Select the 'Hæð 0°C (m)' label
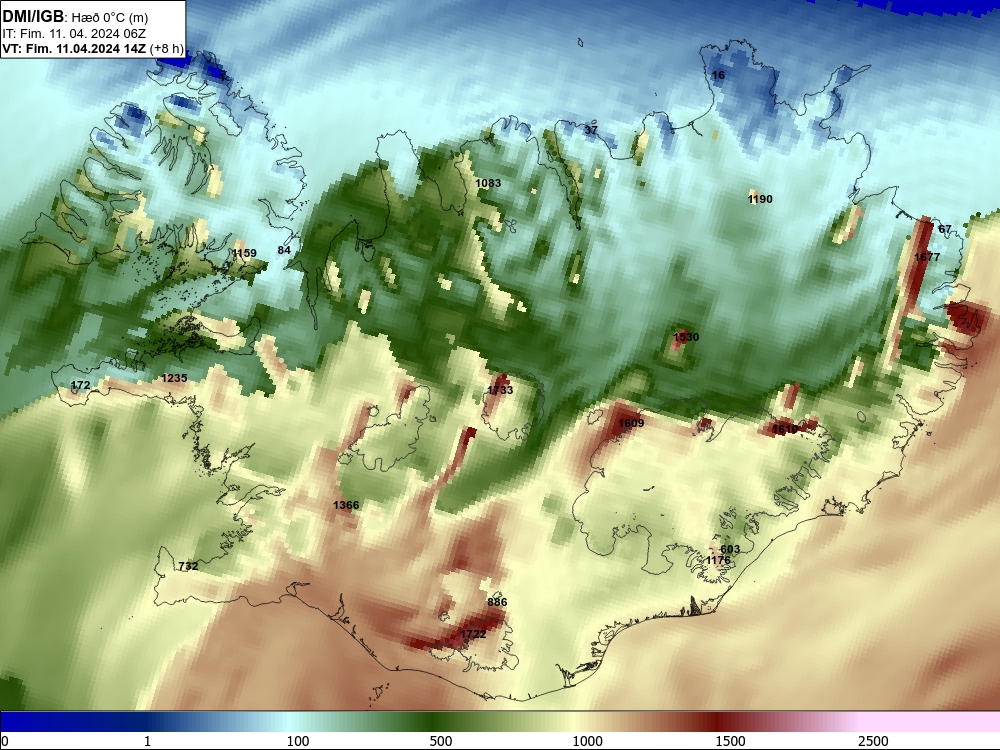The height and width of the screenshot is (750, 1000). [109, 17]
